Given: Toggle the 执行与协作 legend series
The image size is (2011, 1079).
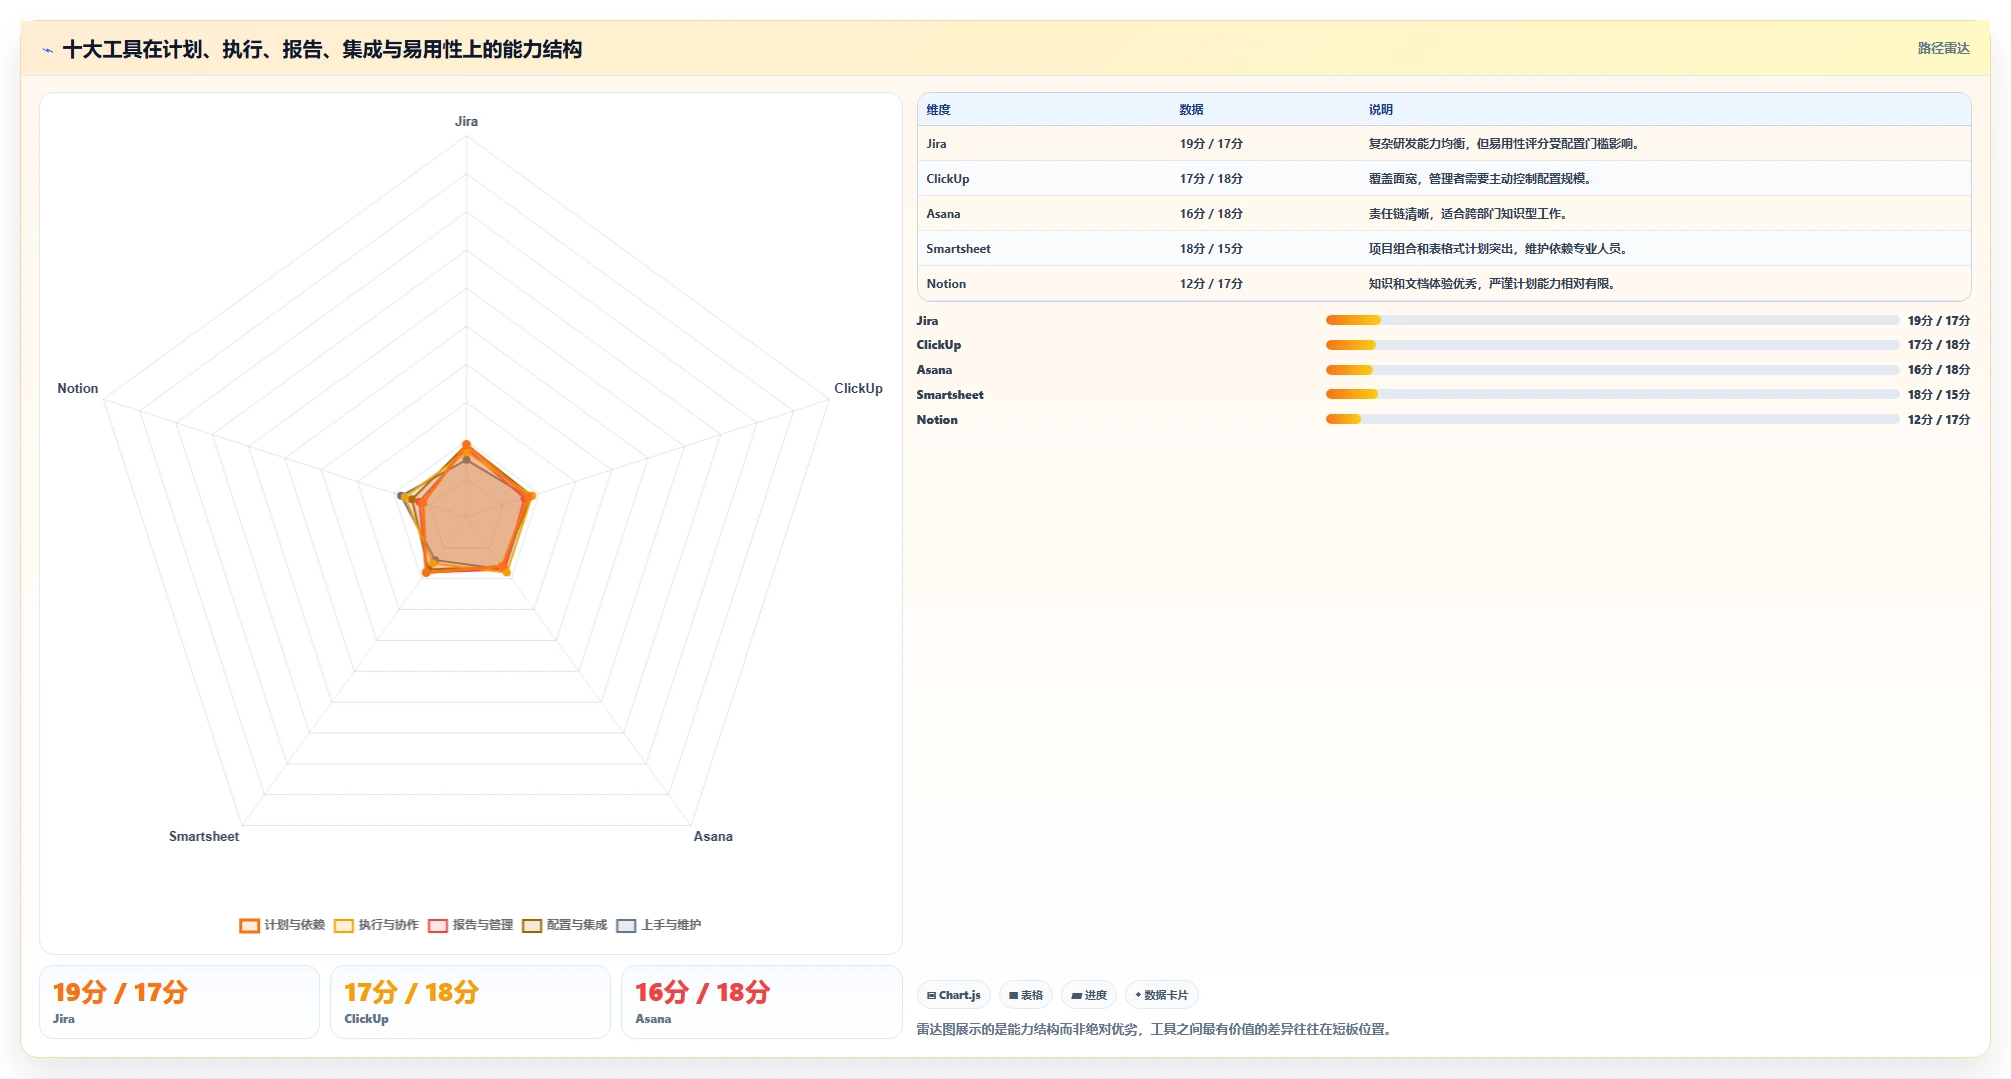Looking at the screenshot, I should tap(376, 925).
